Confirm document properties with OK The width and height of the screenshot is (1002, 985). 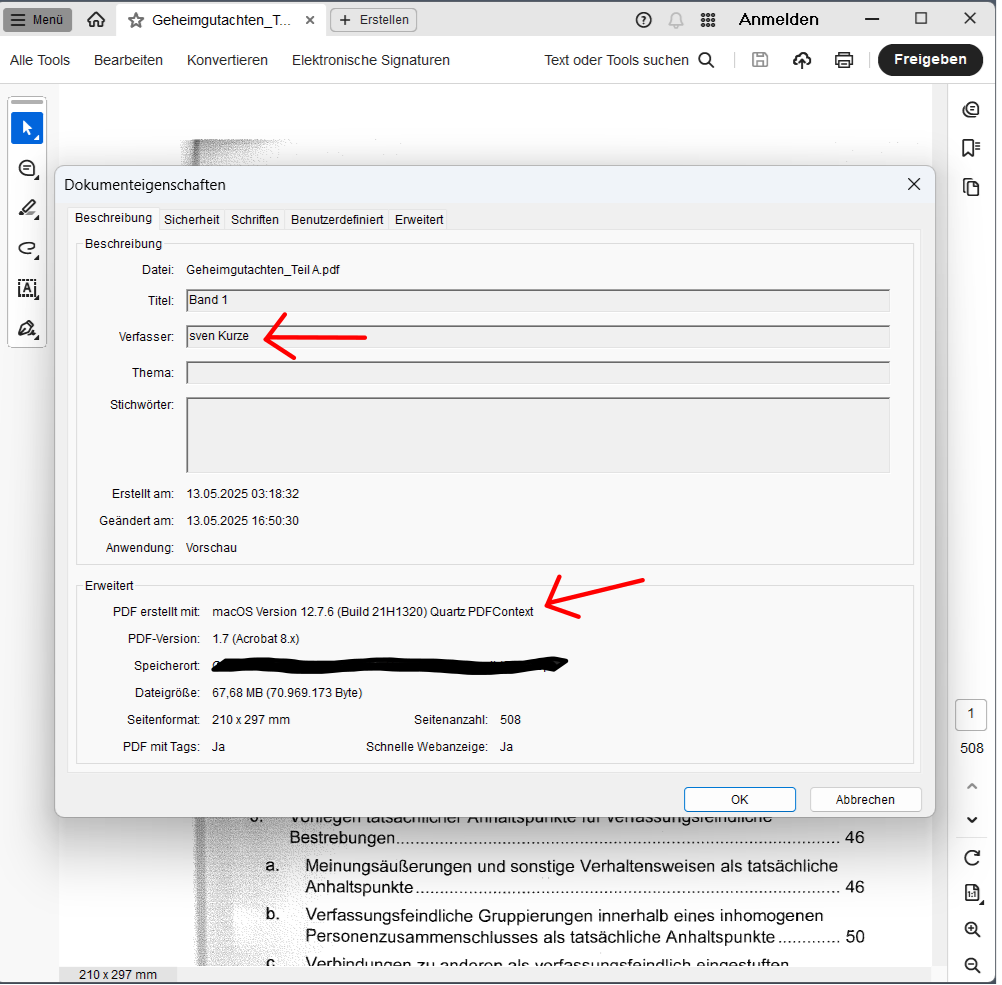point(739,799)
